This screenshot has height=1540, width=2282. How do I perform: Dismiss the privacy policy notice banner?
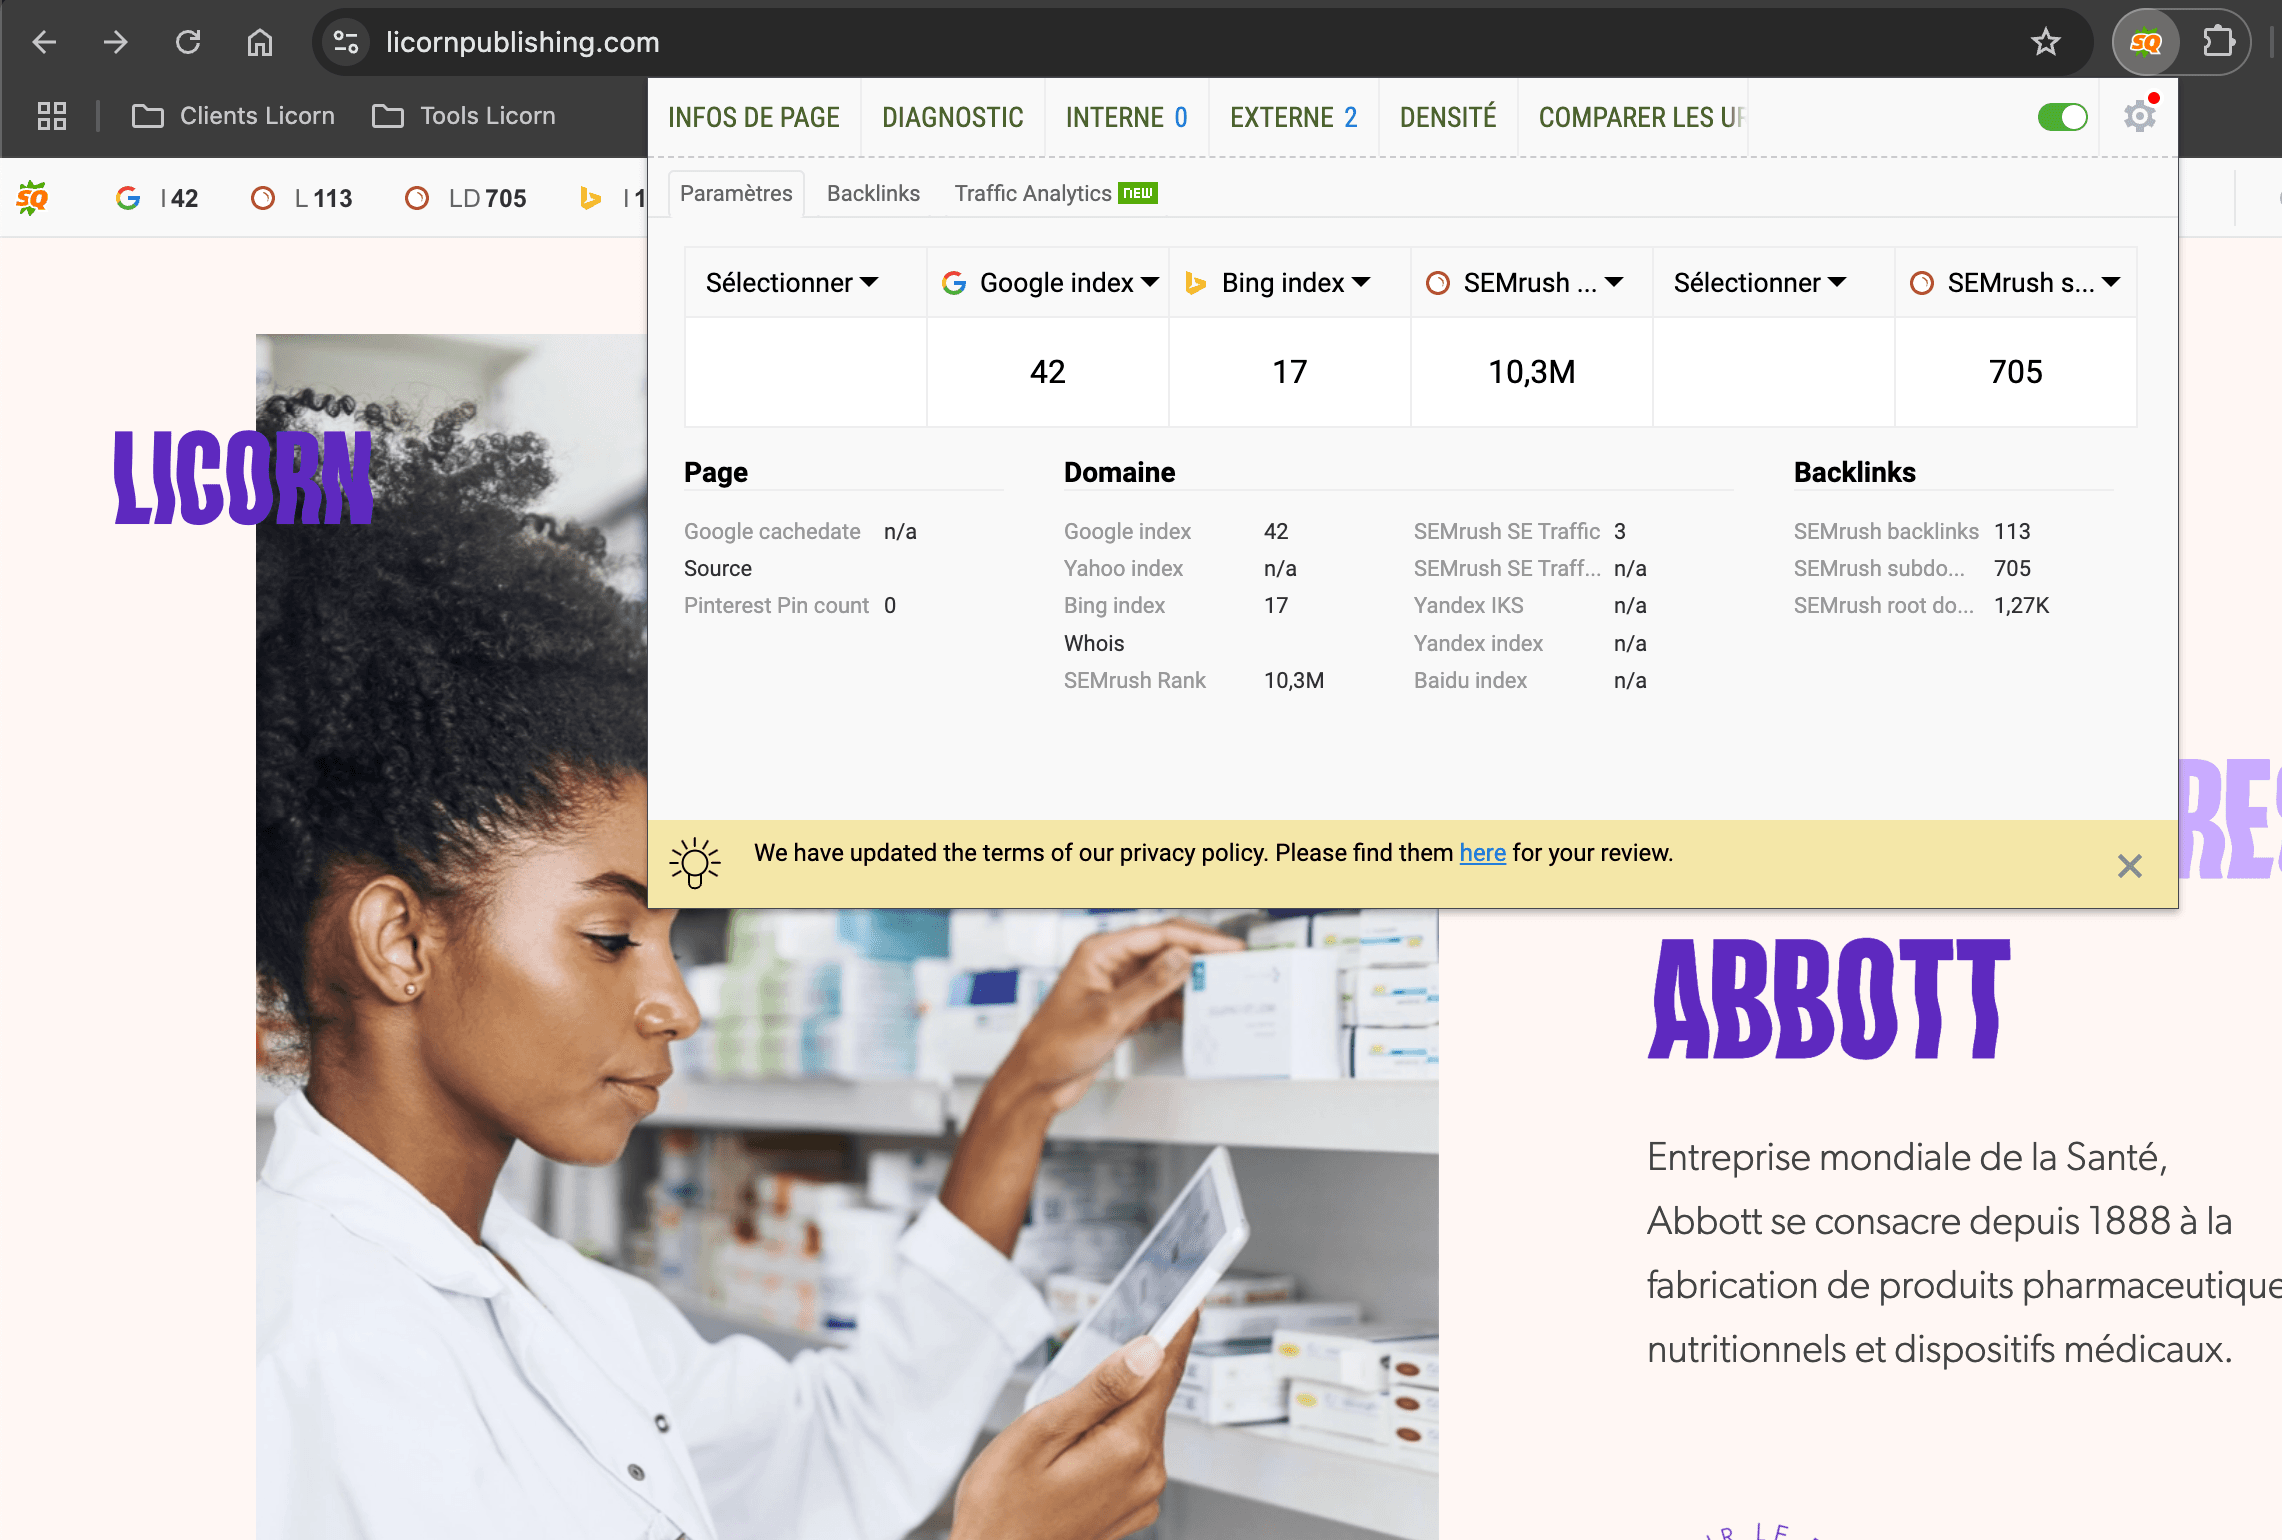pos(2129,865)
